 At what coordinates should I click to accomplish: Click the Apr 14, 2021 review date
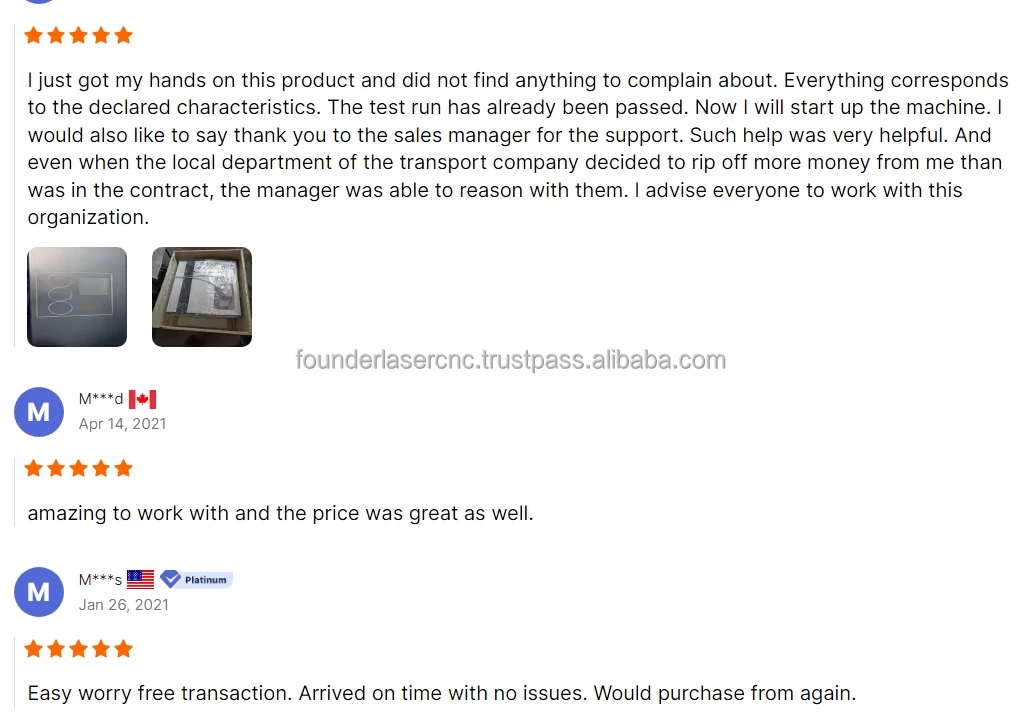click(123, 424)
